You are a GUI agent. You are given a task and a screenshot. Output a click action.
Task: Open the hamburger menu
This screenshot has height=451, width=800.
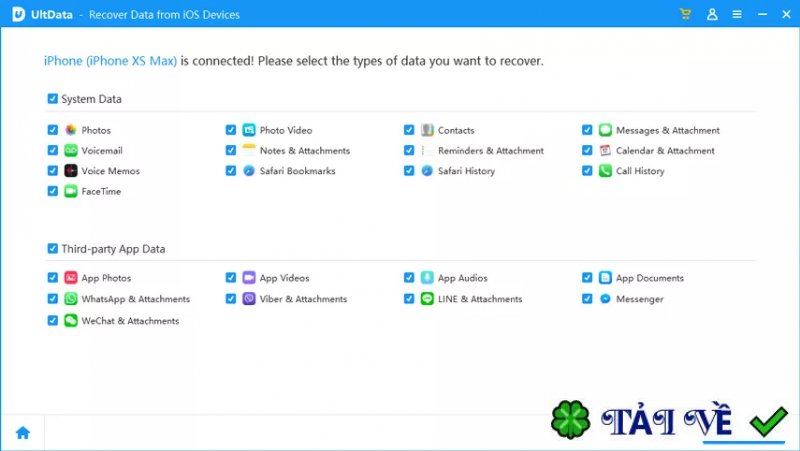pyautogui.click(x=737, y=14)
